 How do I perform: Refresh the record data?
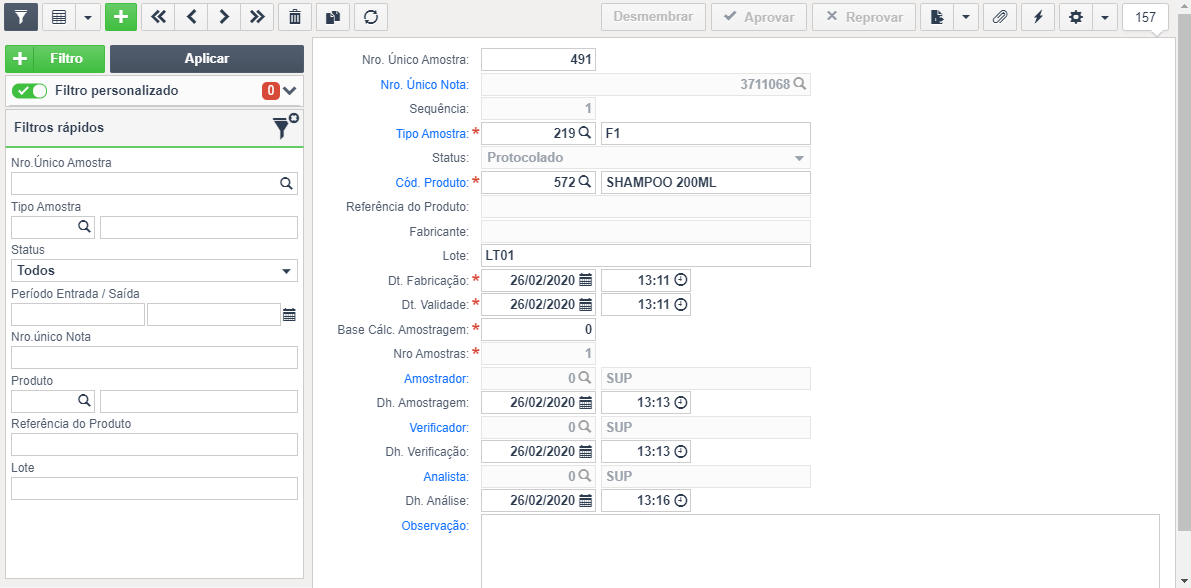click(x=371, y=17)
